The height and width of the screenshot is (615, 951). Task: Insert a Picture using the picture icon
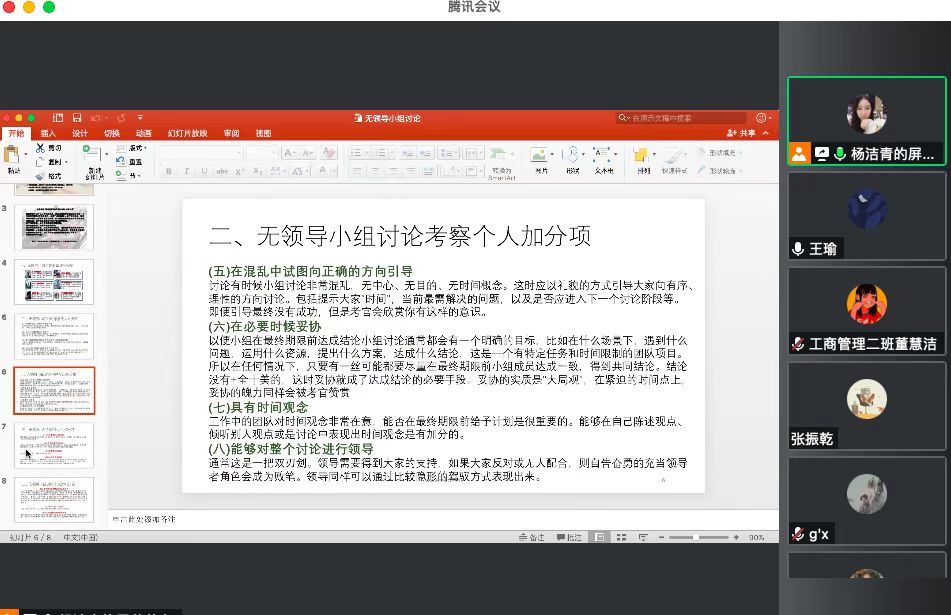click(x=539, y=155)
